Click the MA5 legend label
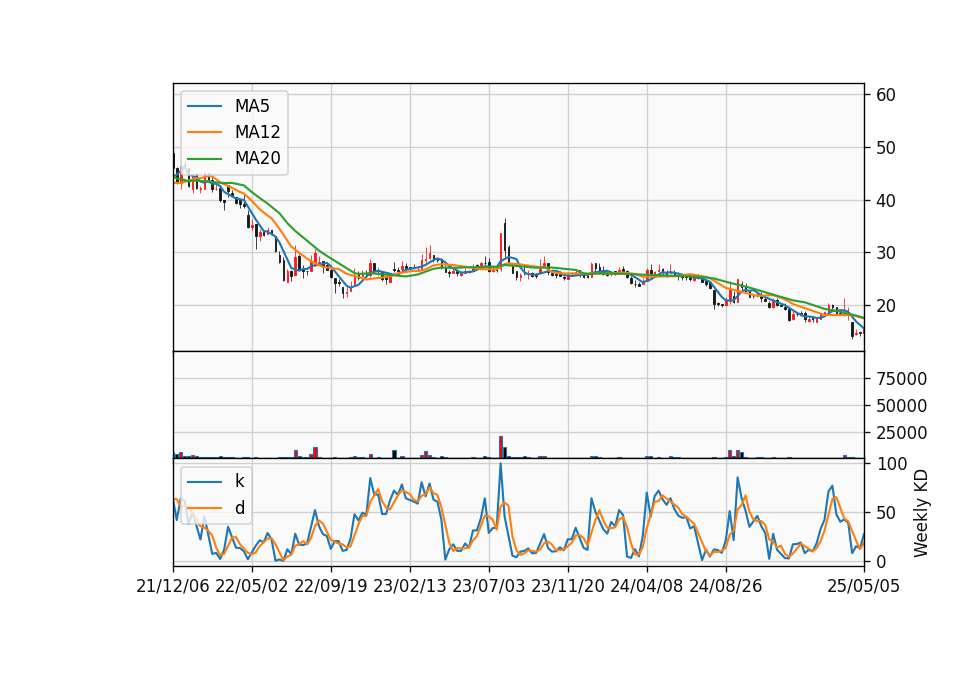The image size is (960, 690). [x=252, y=106]
